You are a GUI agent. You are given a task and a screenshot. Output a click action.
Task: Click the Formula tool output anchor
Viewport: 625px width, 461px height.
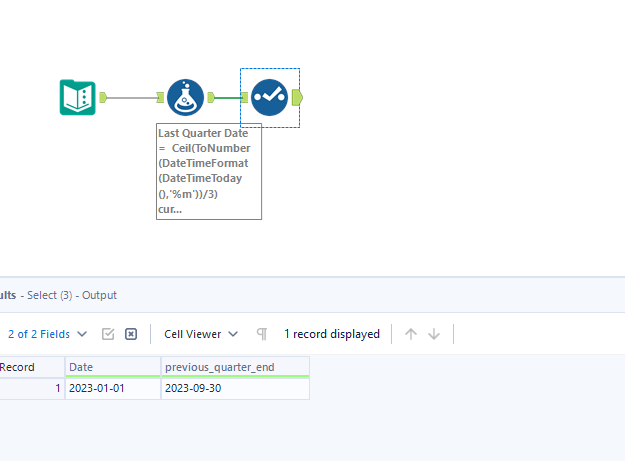tap(211, 98)
